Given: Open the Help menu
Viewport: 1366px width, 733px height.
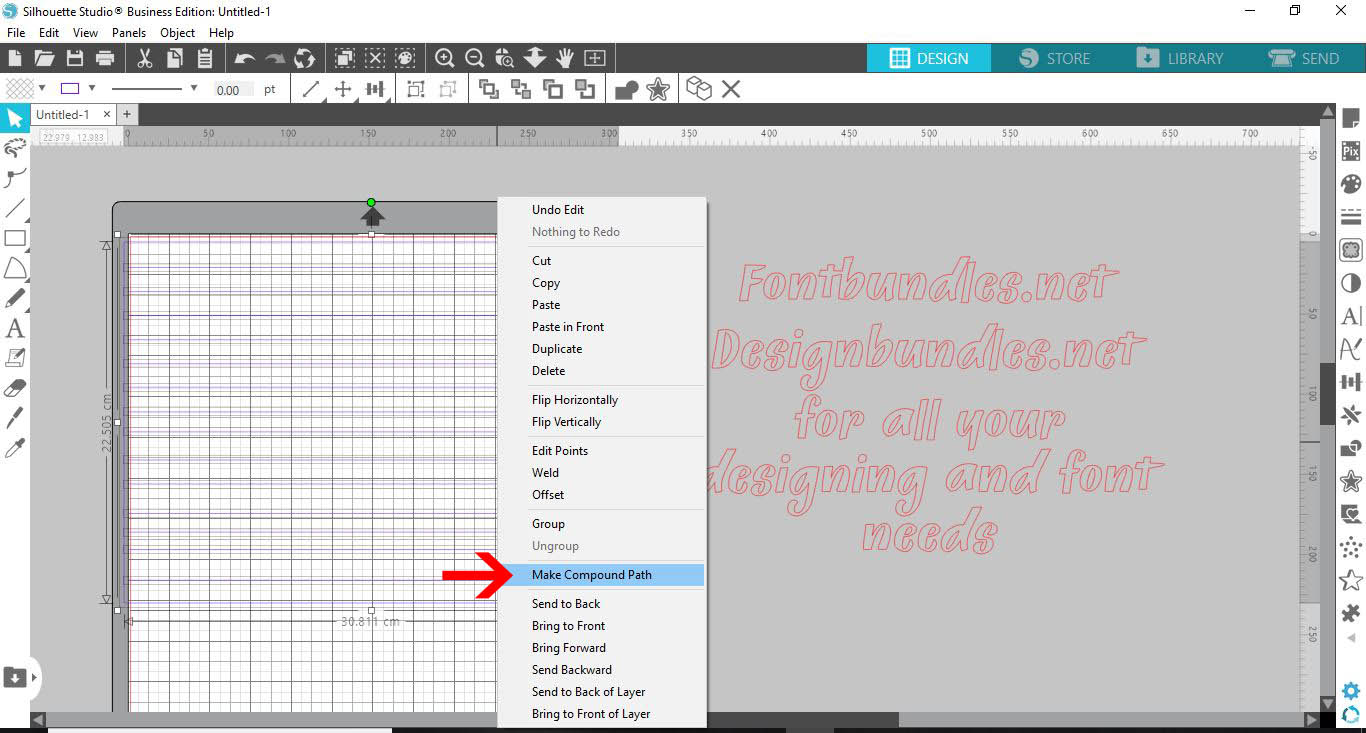Looking at the screenshot, I should (221, 33).
